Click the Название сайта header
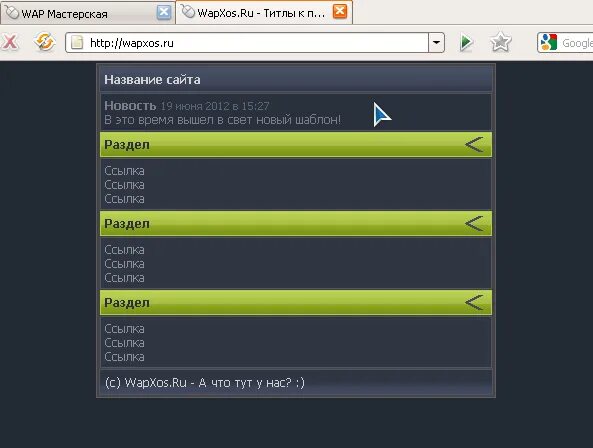The height and width of the screenshot is (448, 593). tap(152, 79)
